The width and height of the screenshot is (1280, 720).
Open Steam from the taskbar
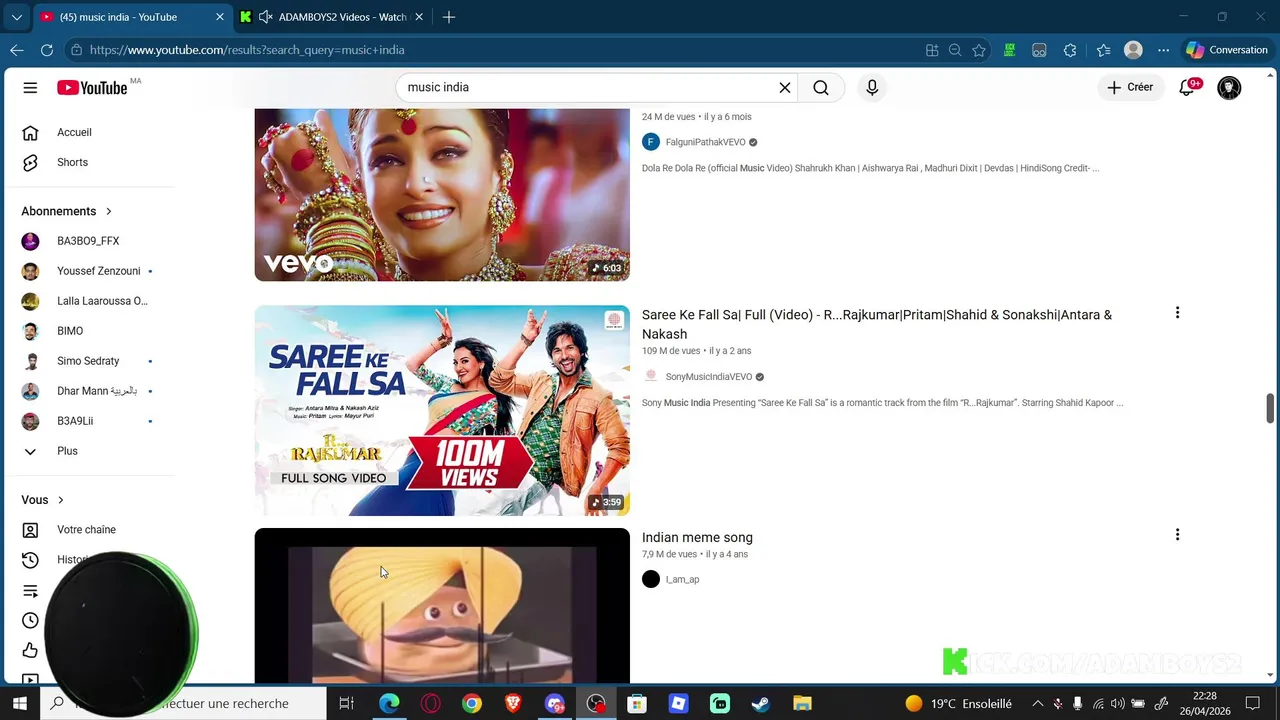click(x=760, y=704)
